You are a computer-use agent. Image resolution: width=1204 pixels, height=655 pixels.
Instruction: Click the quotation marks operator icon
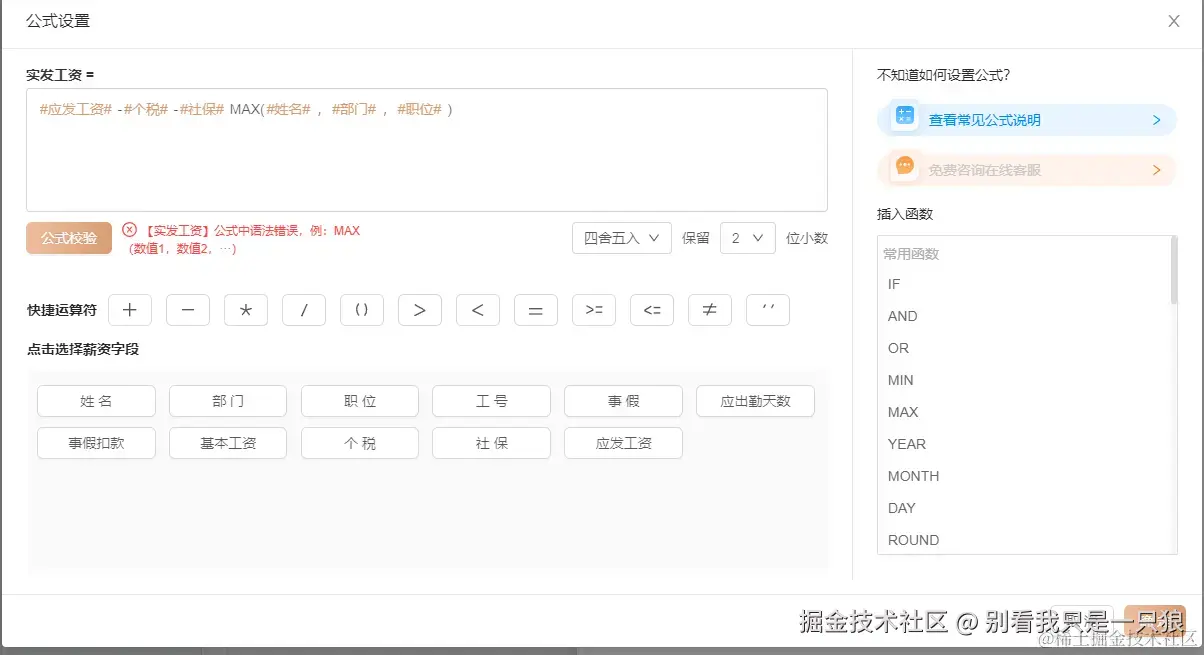[x=768, y=310]
